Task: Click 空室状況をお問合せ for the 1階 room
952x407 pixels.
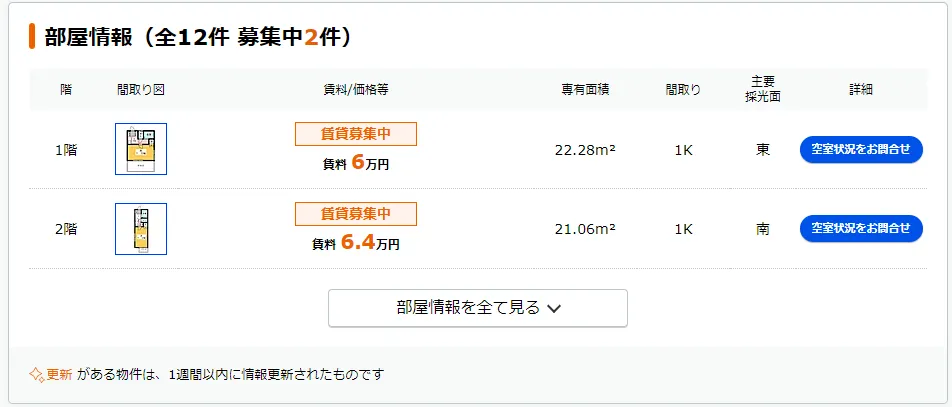Action: click(861, 149)
